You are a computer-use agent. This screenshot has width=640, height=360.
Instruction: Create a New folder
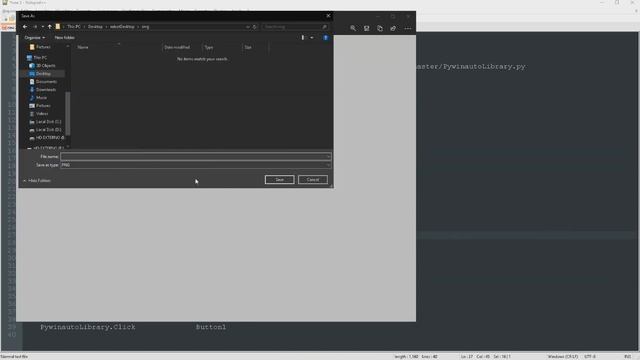coord(64,38)
